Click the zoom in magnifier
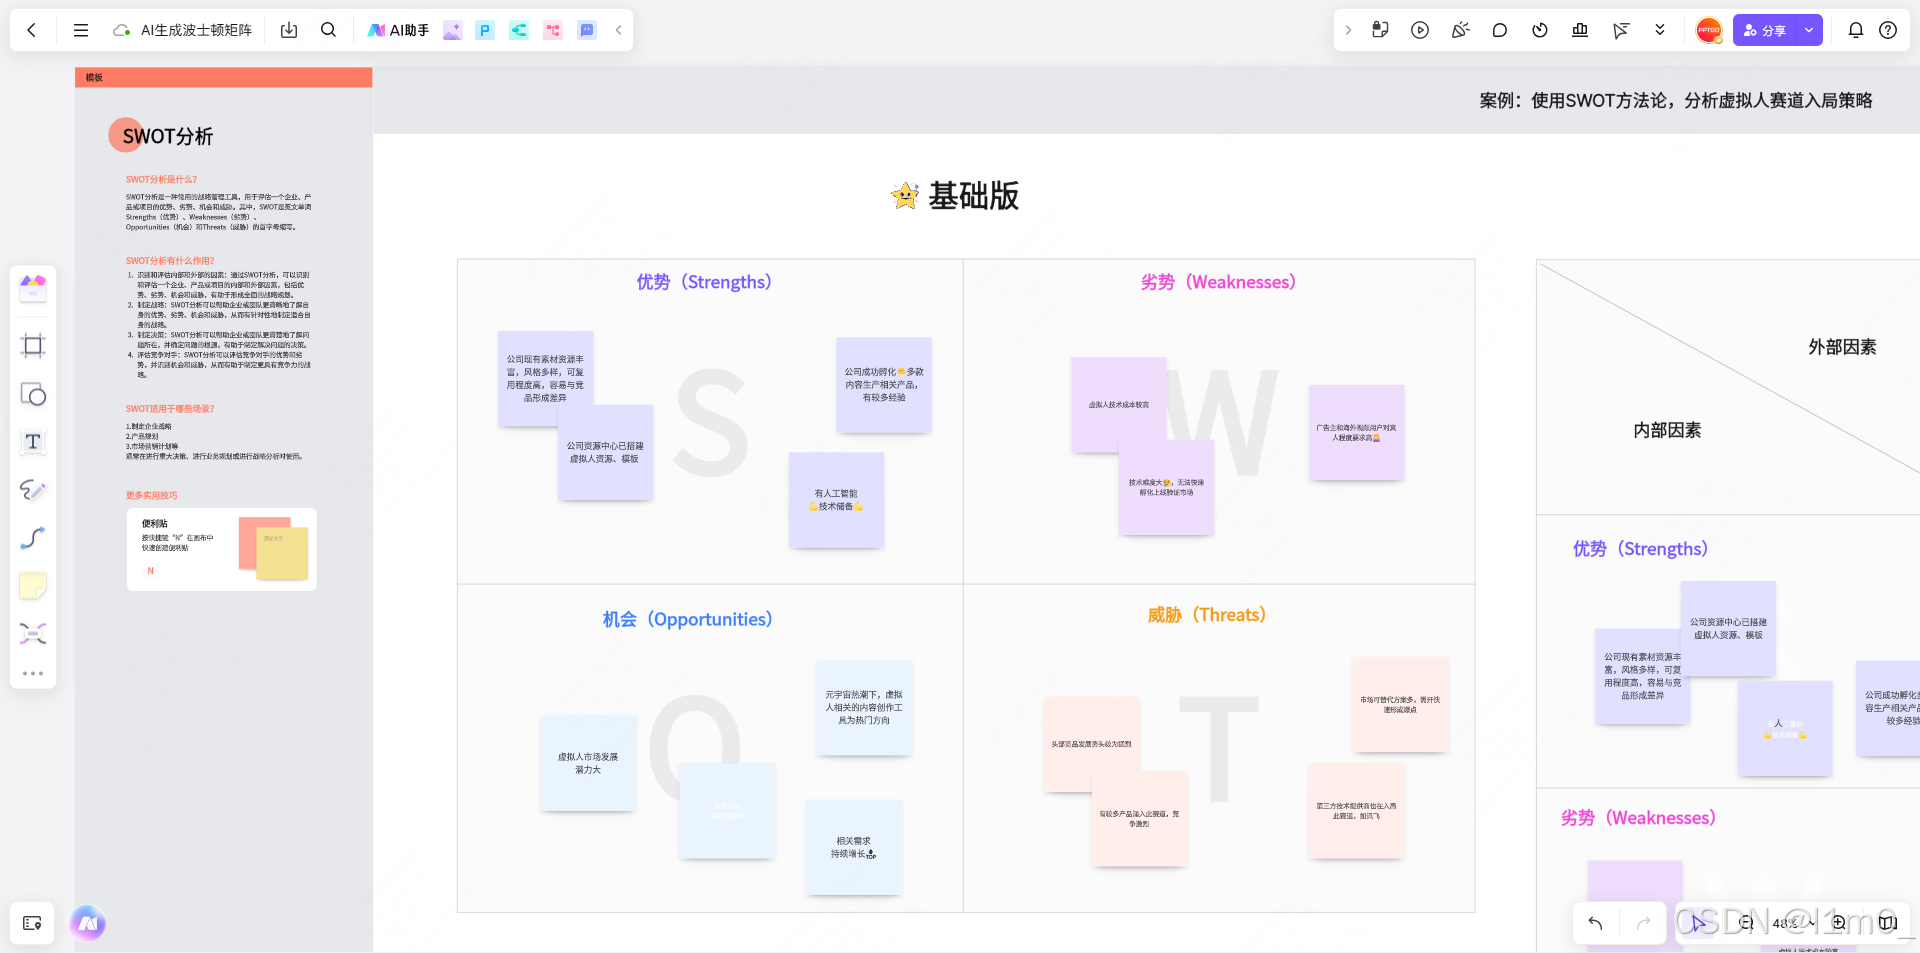 (x=1838, y=923)
